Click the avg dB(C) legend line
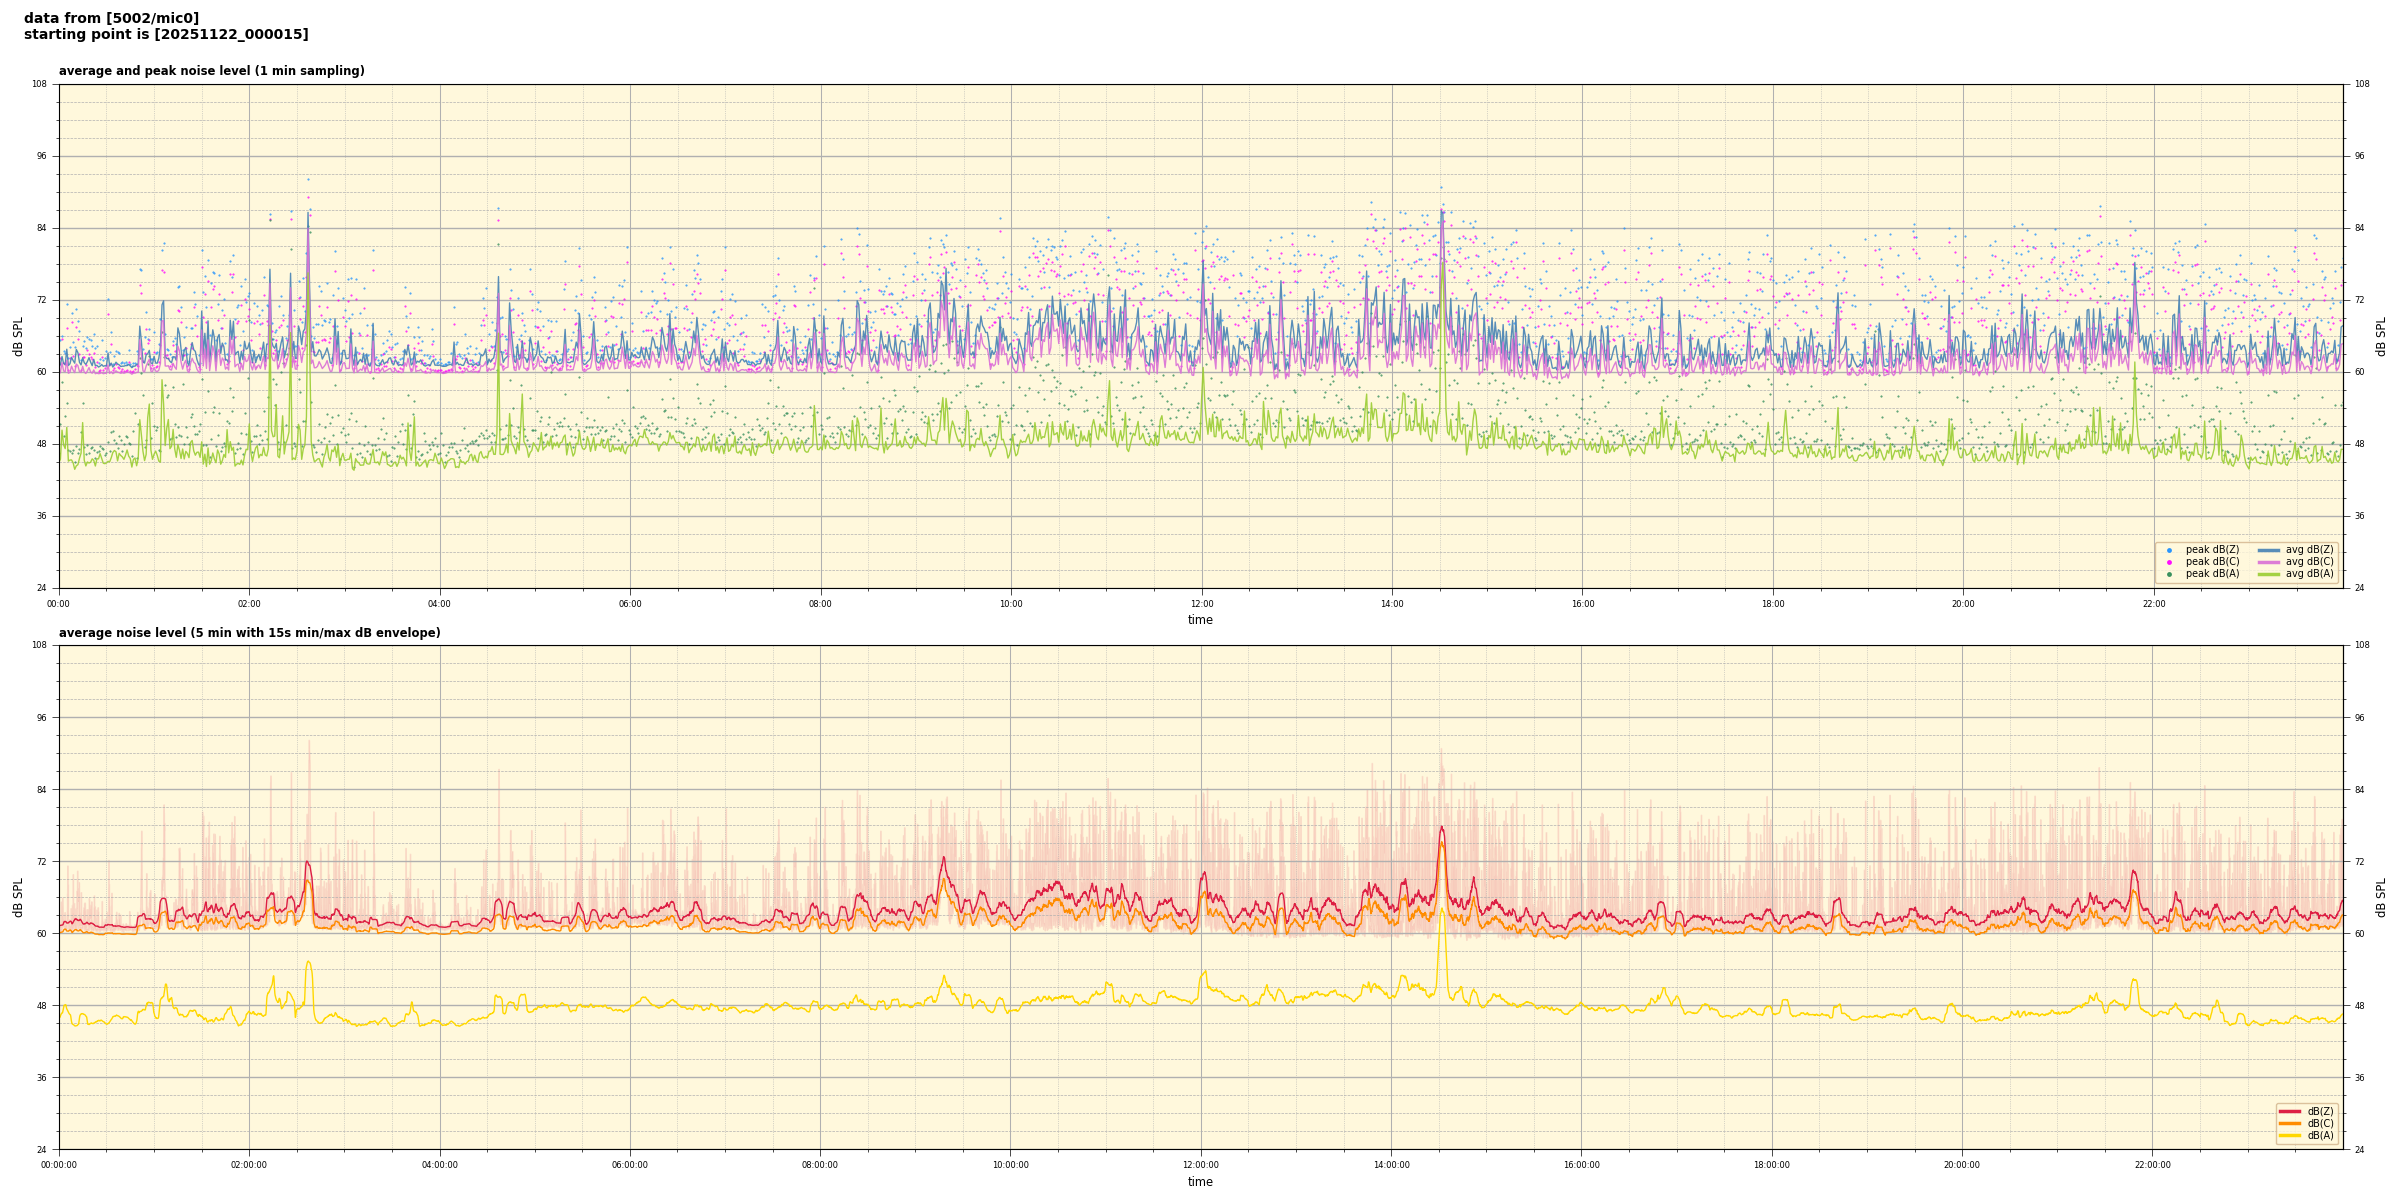The height and width of the screenshot is (1200, 2400). pos(2269,562)
